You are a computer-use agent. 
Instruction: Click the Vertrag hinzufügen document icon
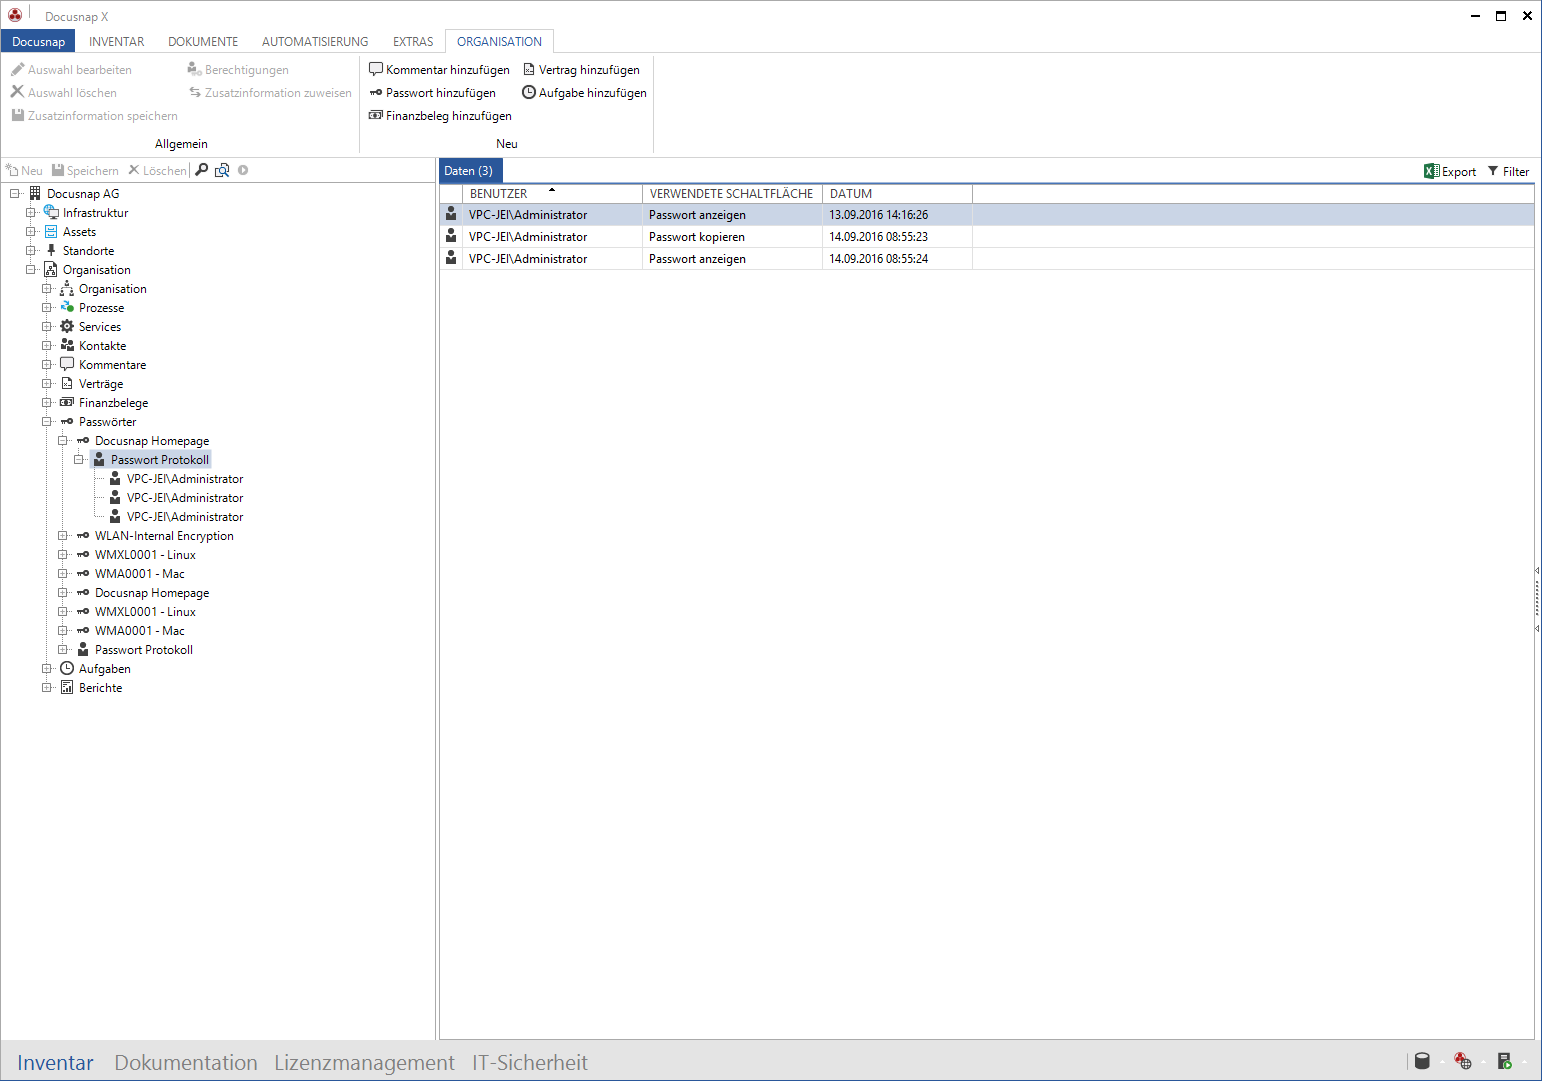click(529, 69)
